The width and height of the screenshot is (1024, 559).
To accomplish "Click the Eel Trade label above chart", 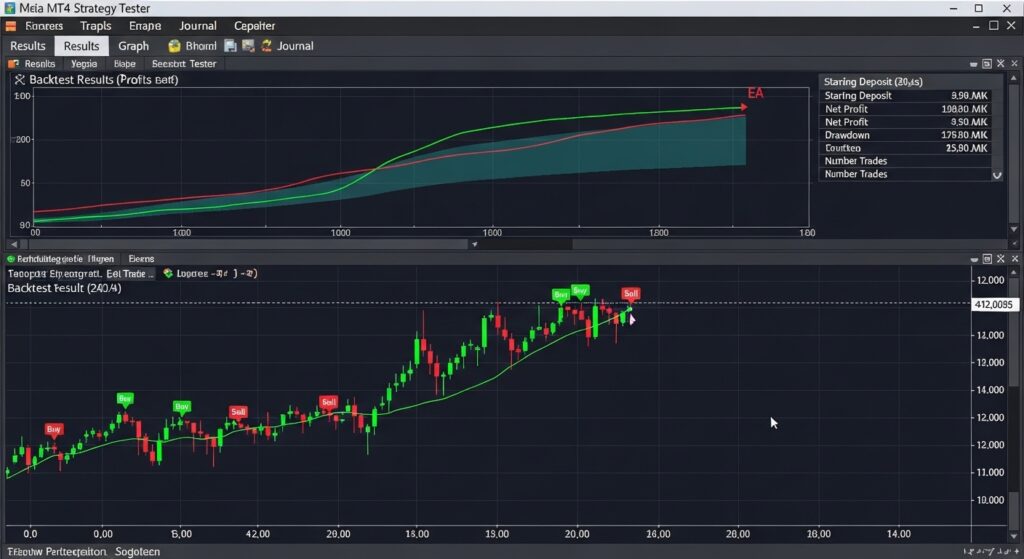I will pyautogui.click(x=130, y=274).
